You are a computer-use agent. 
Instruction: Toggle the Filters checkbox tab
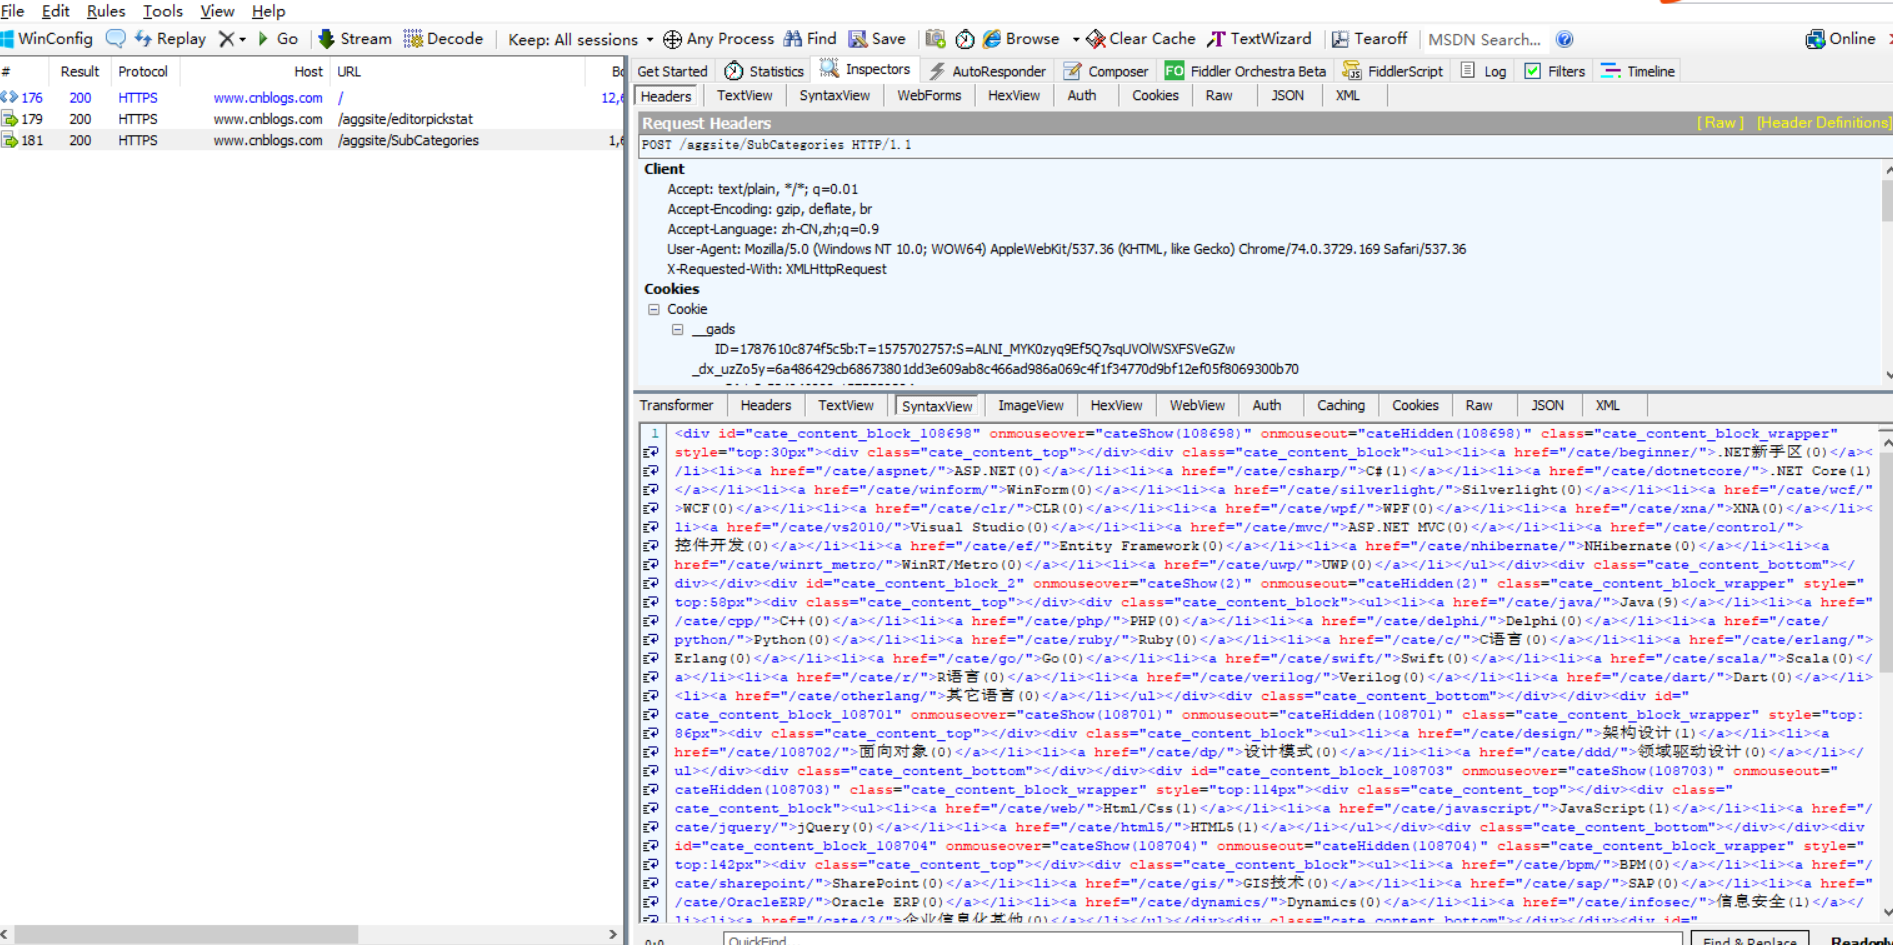click(x=1555, y=71)
